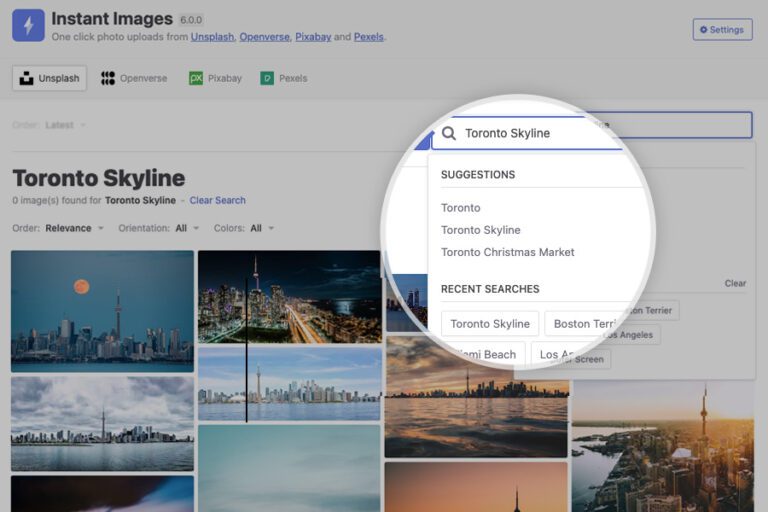This screenshot has width=768, height=512.
Task: Expand the Order Relevance dropdown
Action: point(74,228)
